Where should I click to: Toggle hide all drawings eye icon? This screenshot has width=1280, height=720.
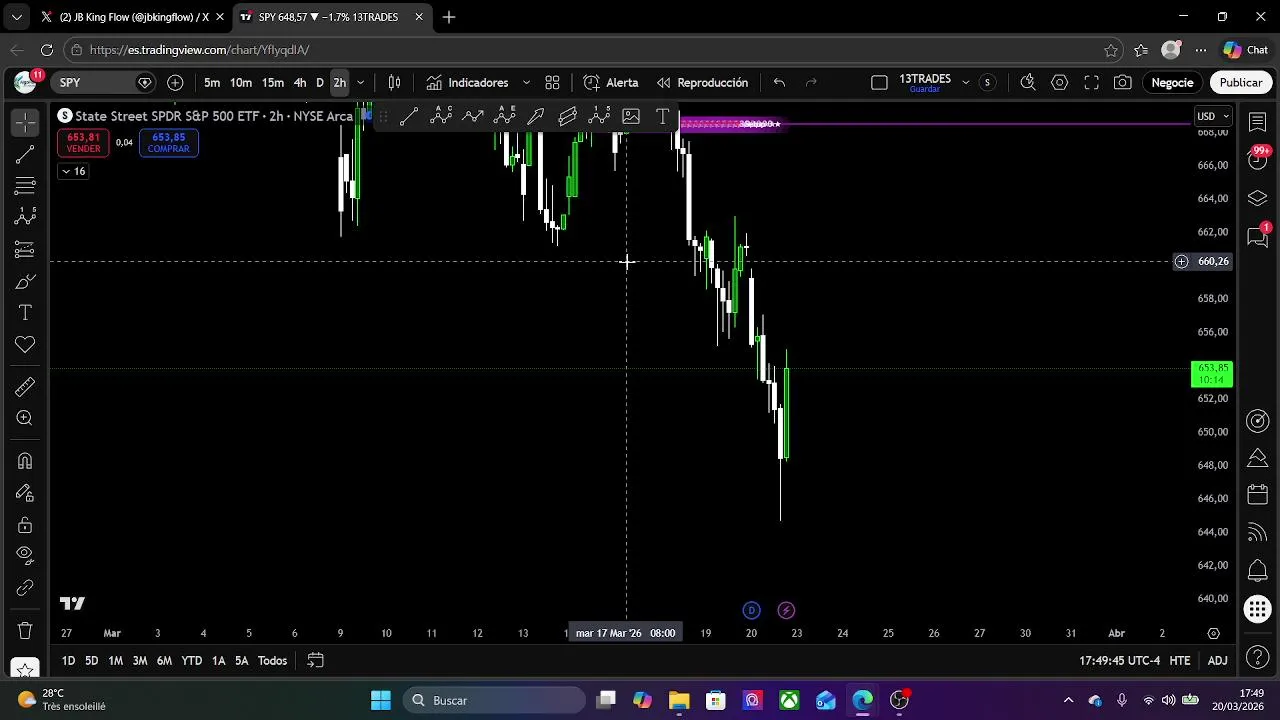pyautogui.click(x=25, y=556)
